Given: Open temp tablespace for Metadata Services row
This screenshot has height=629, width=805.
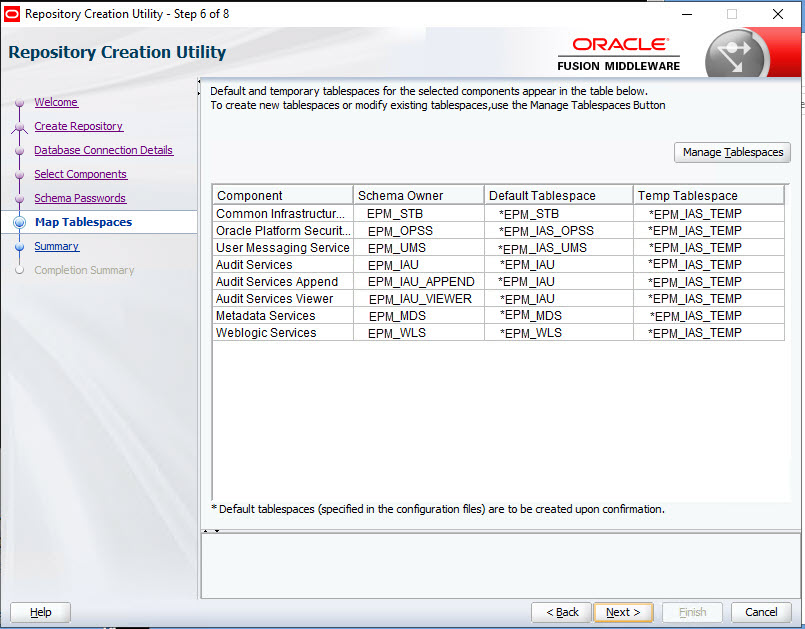Looking at the screenshot, I should tap(708, 315).
